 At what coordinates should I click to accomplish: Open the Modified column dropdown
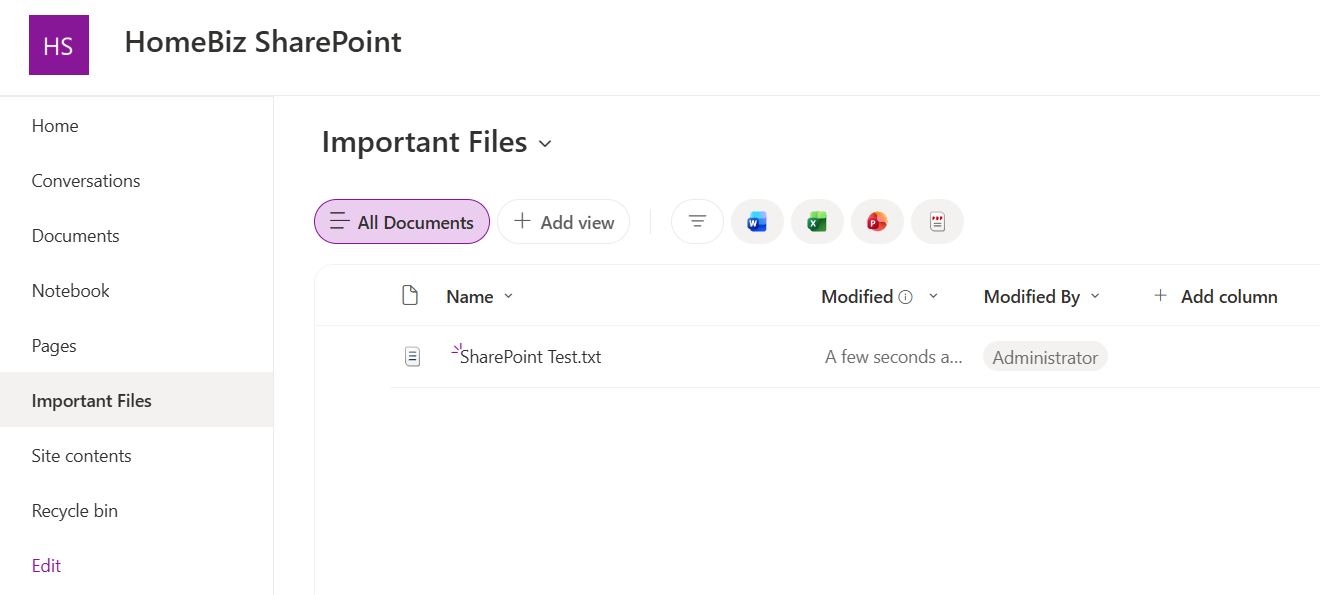pos(934,296)
